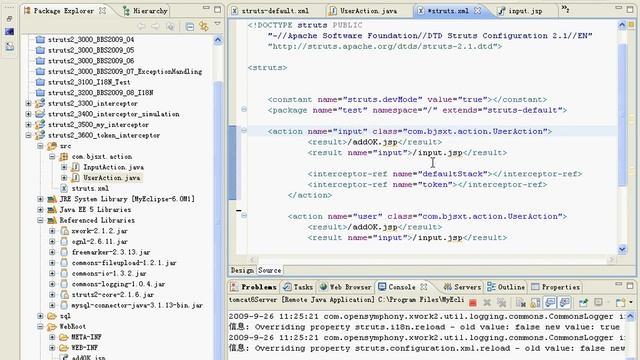Switch to the Hierarchy tab

coord(145,11)
